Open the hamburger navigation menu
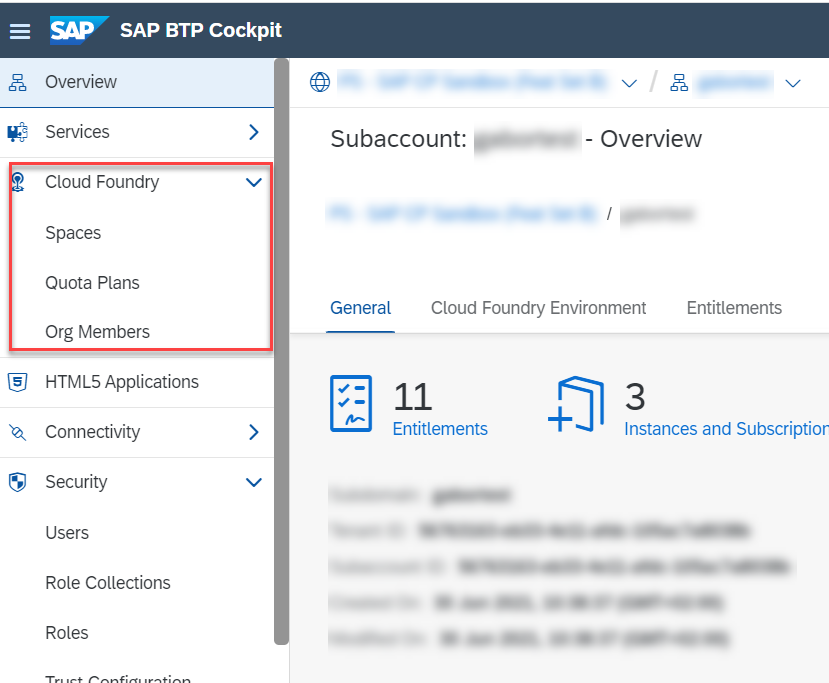 20,31
